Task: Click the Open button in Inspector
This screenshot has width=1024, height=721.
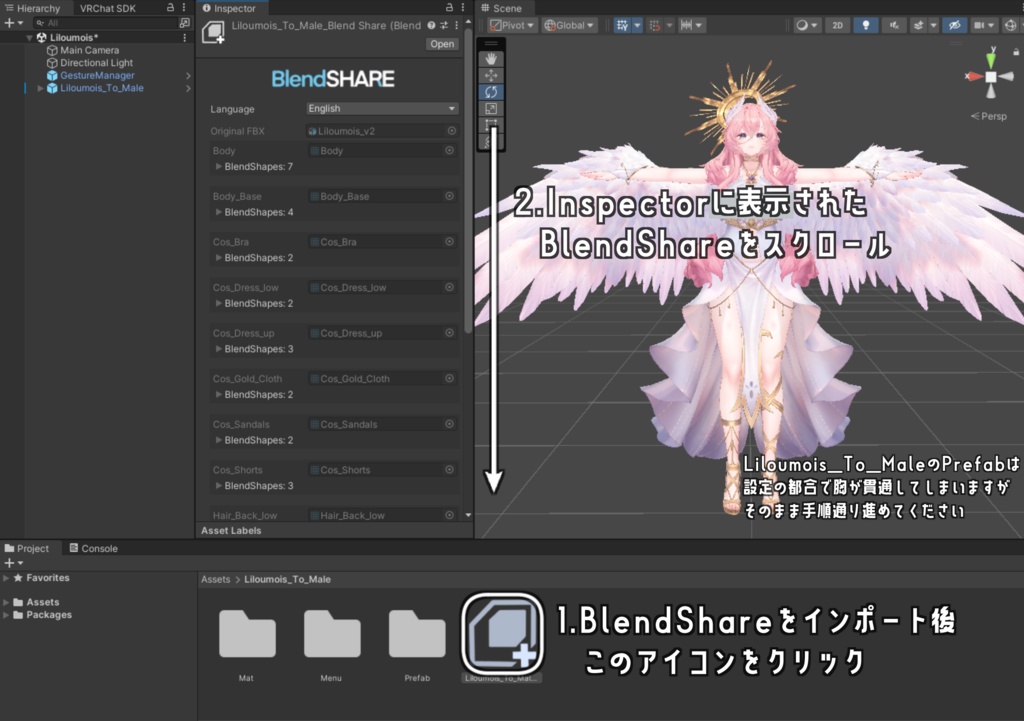Action: [x=442, y=44]
